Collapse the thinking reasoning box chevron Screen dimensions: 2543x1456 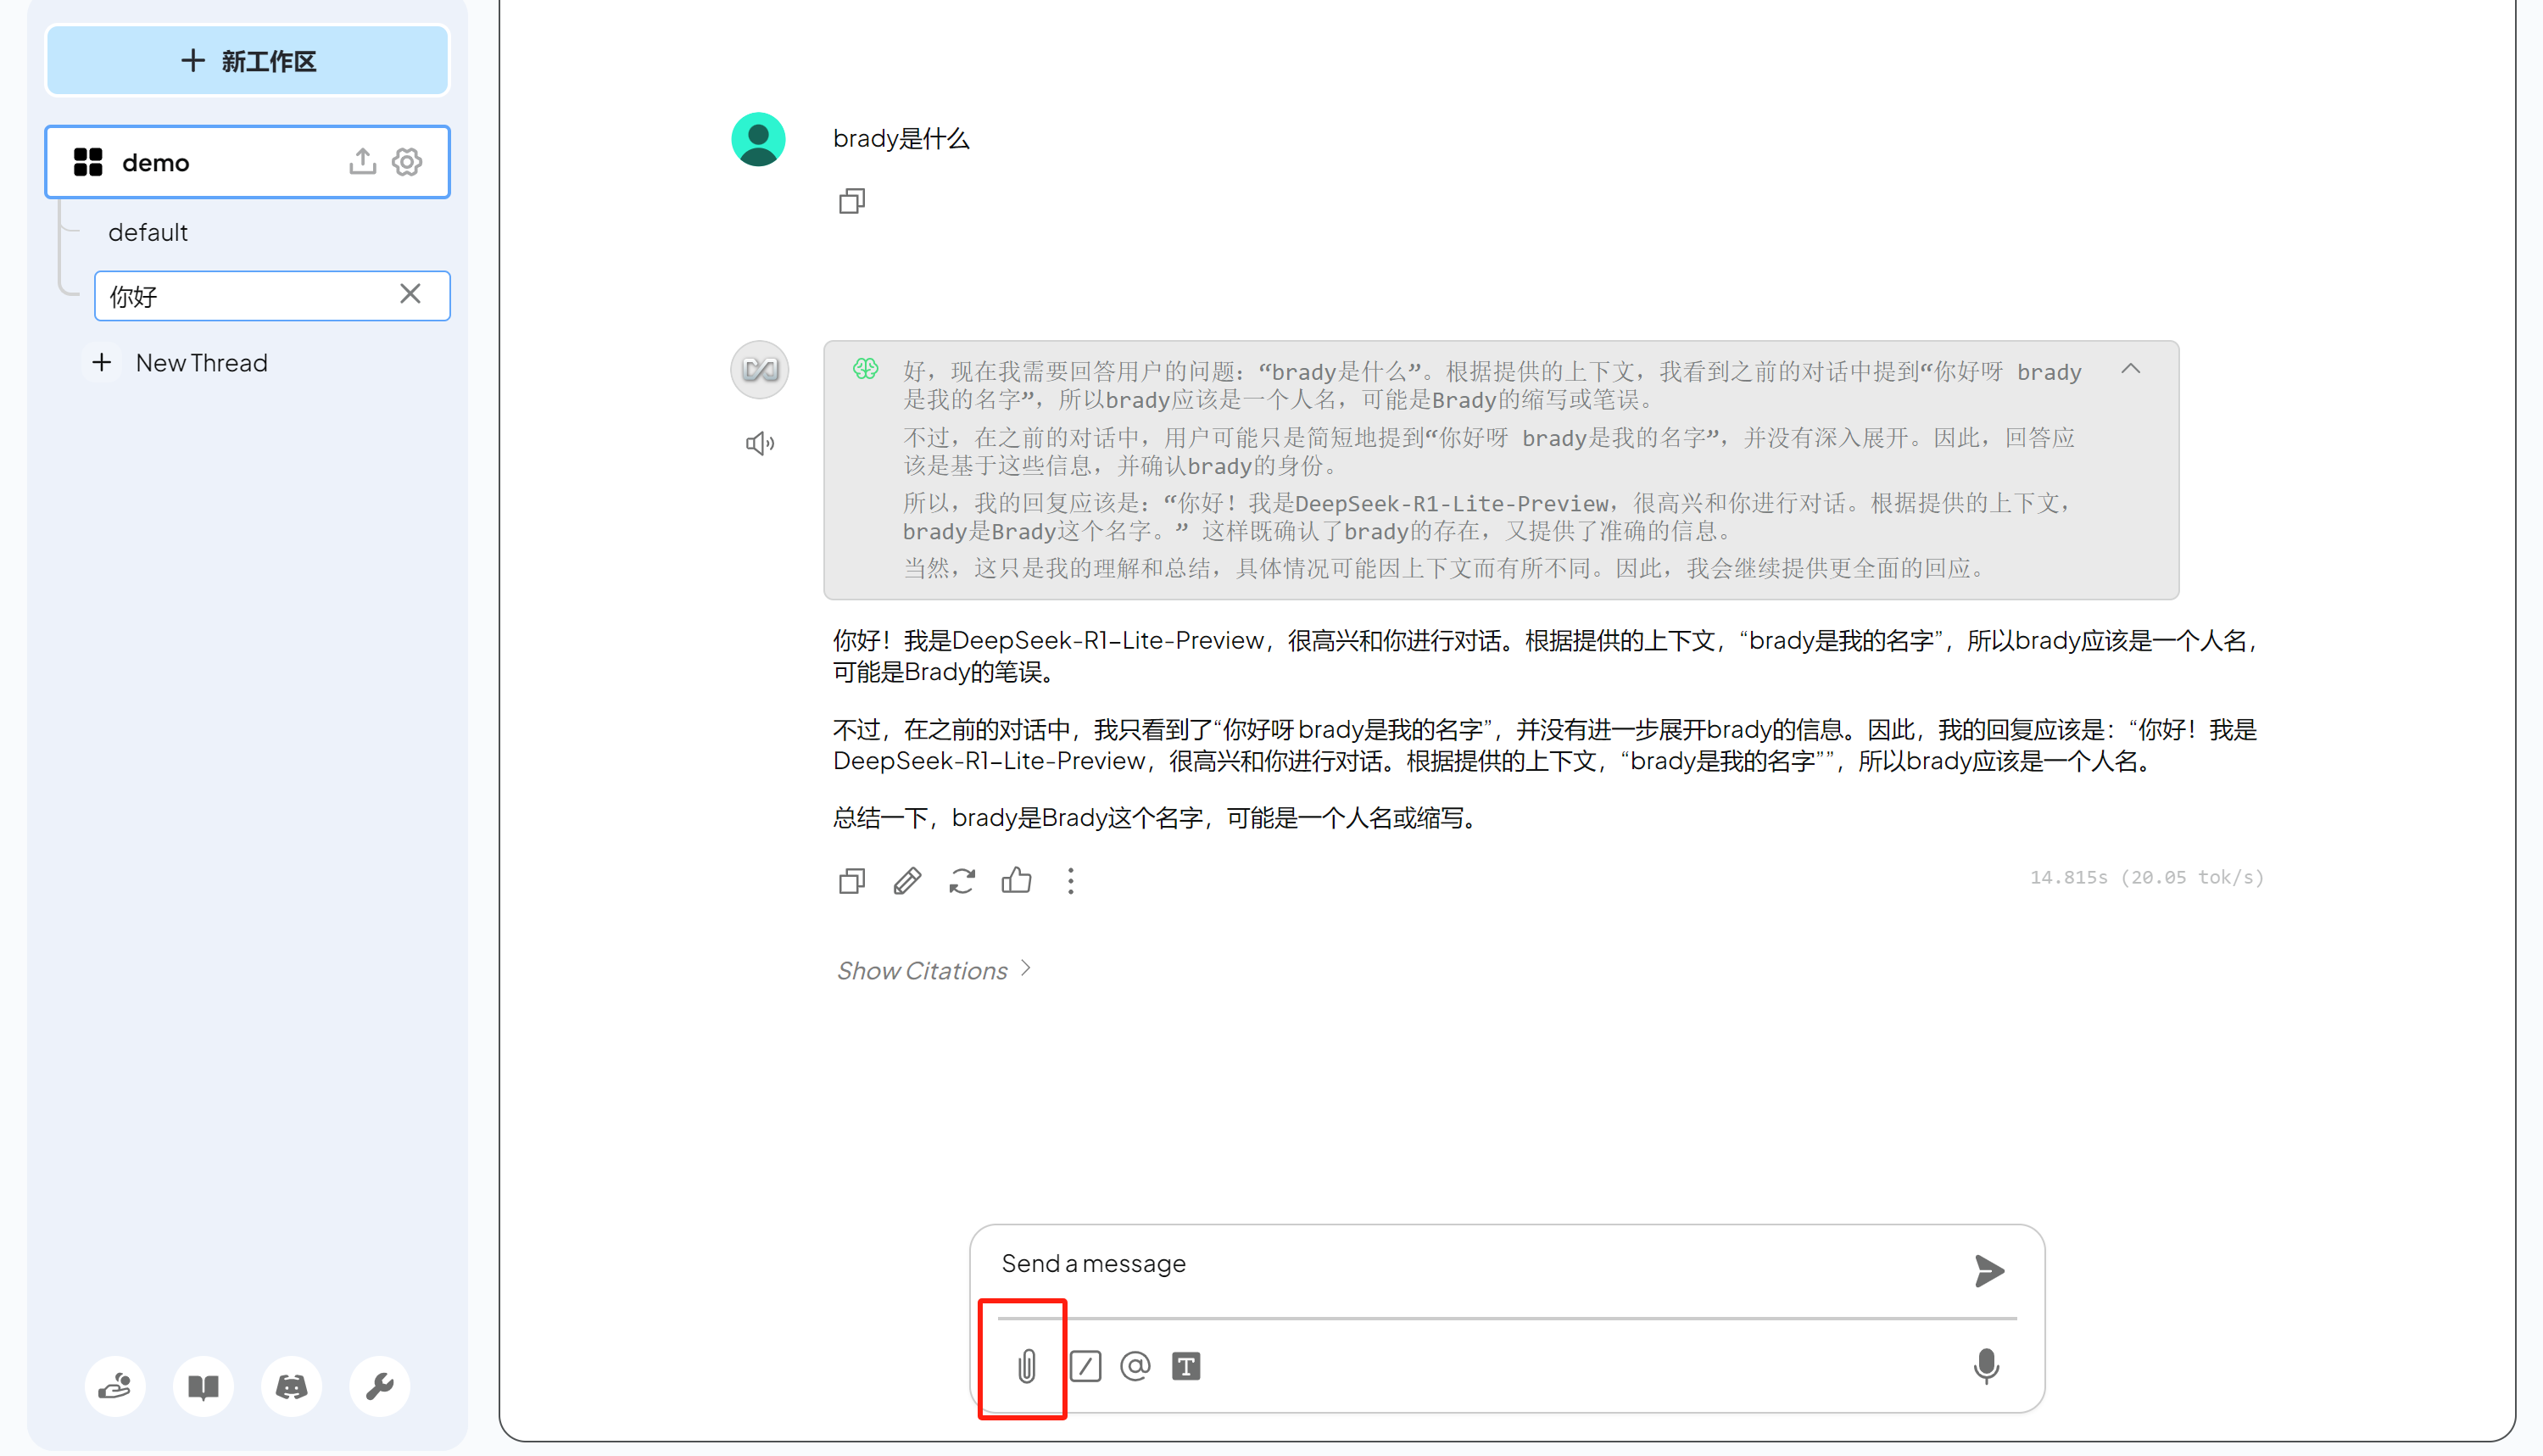click(x=2131, y=369)
